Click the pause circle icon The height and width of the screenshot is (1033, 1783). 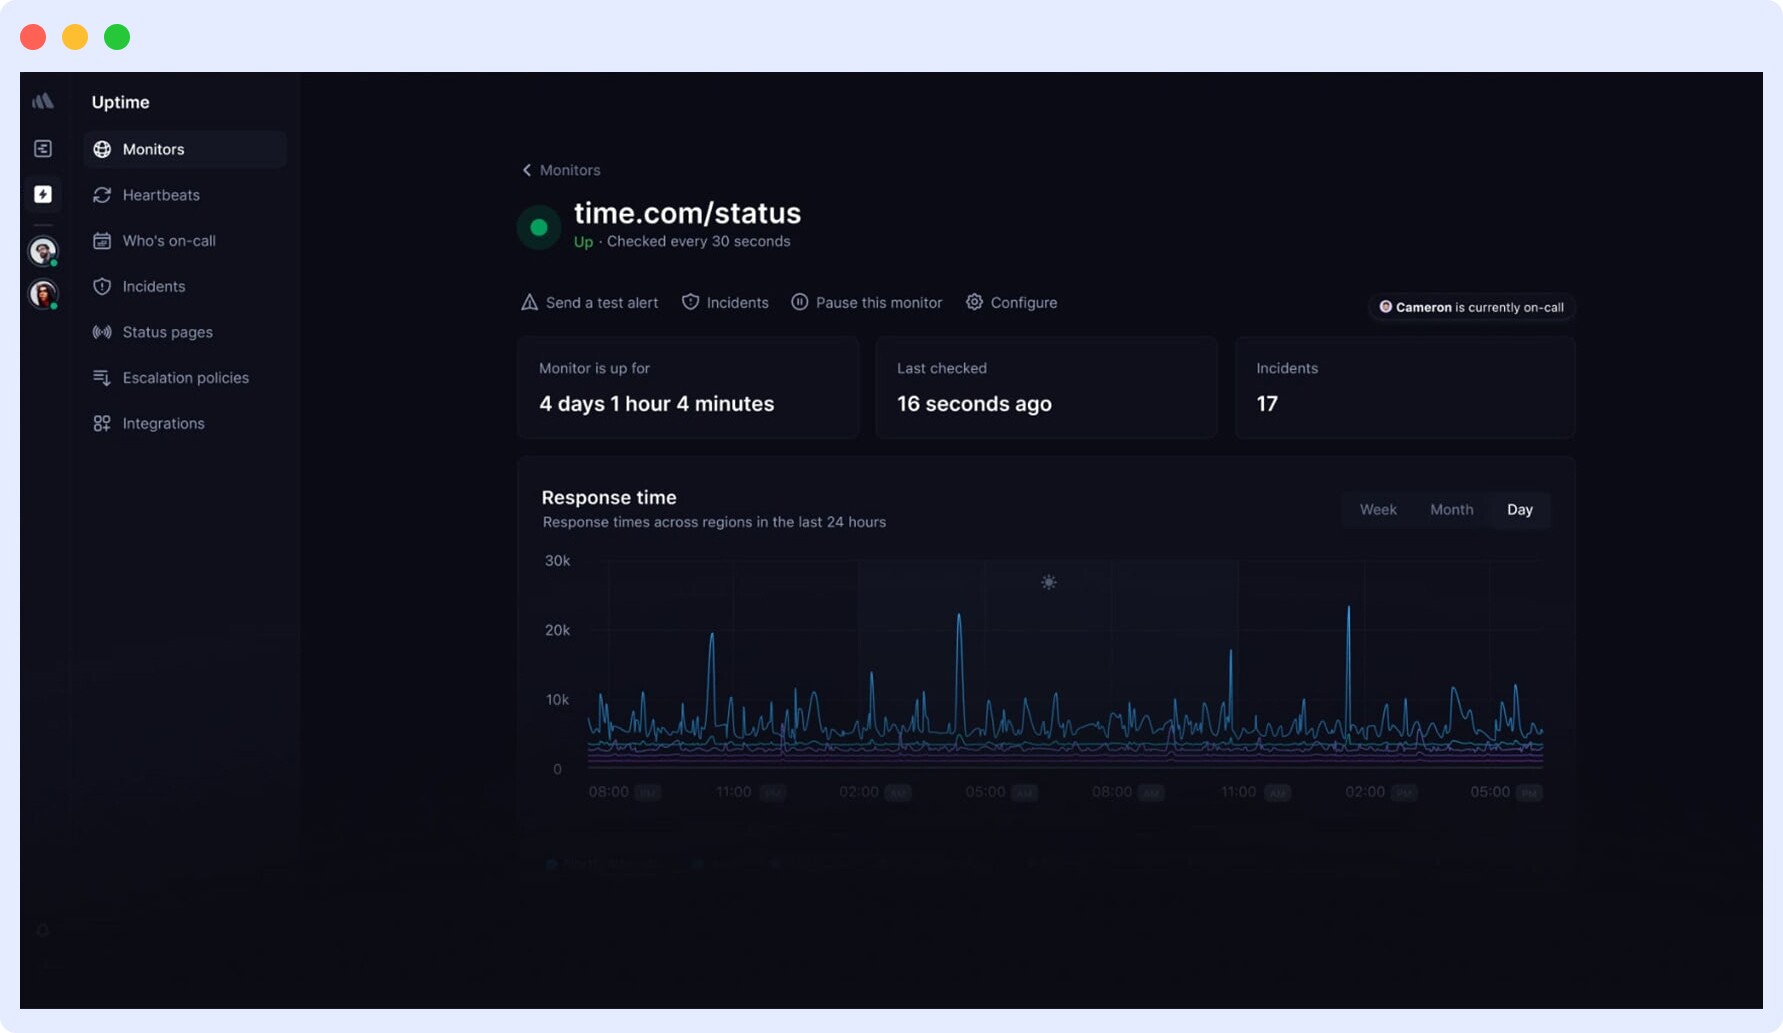[800, 302]
